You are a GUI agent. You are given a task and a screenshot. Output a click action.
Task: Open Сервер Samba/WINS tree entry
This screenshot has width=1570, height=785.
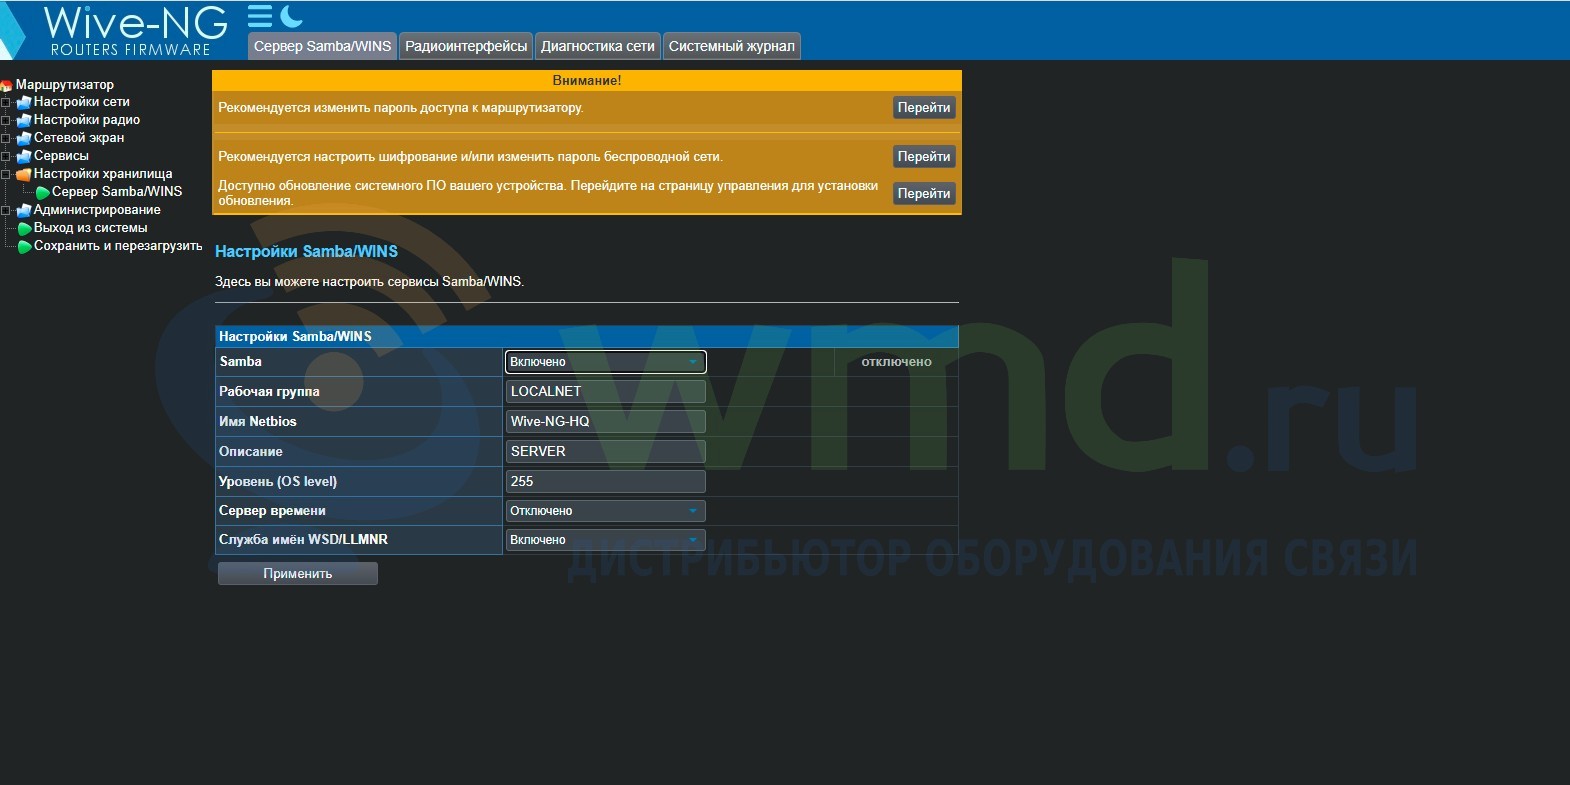[x=117, y=192]
